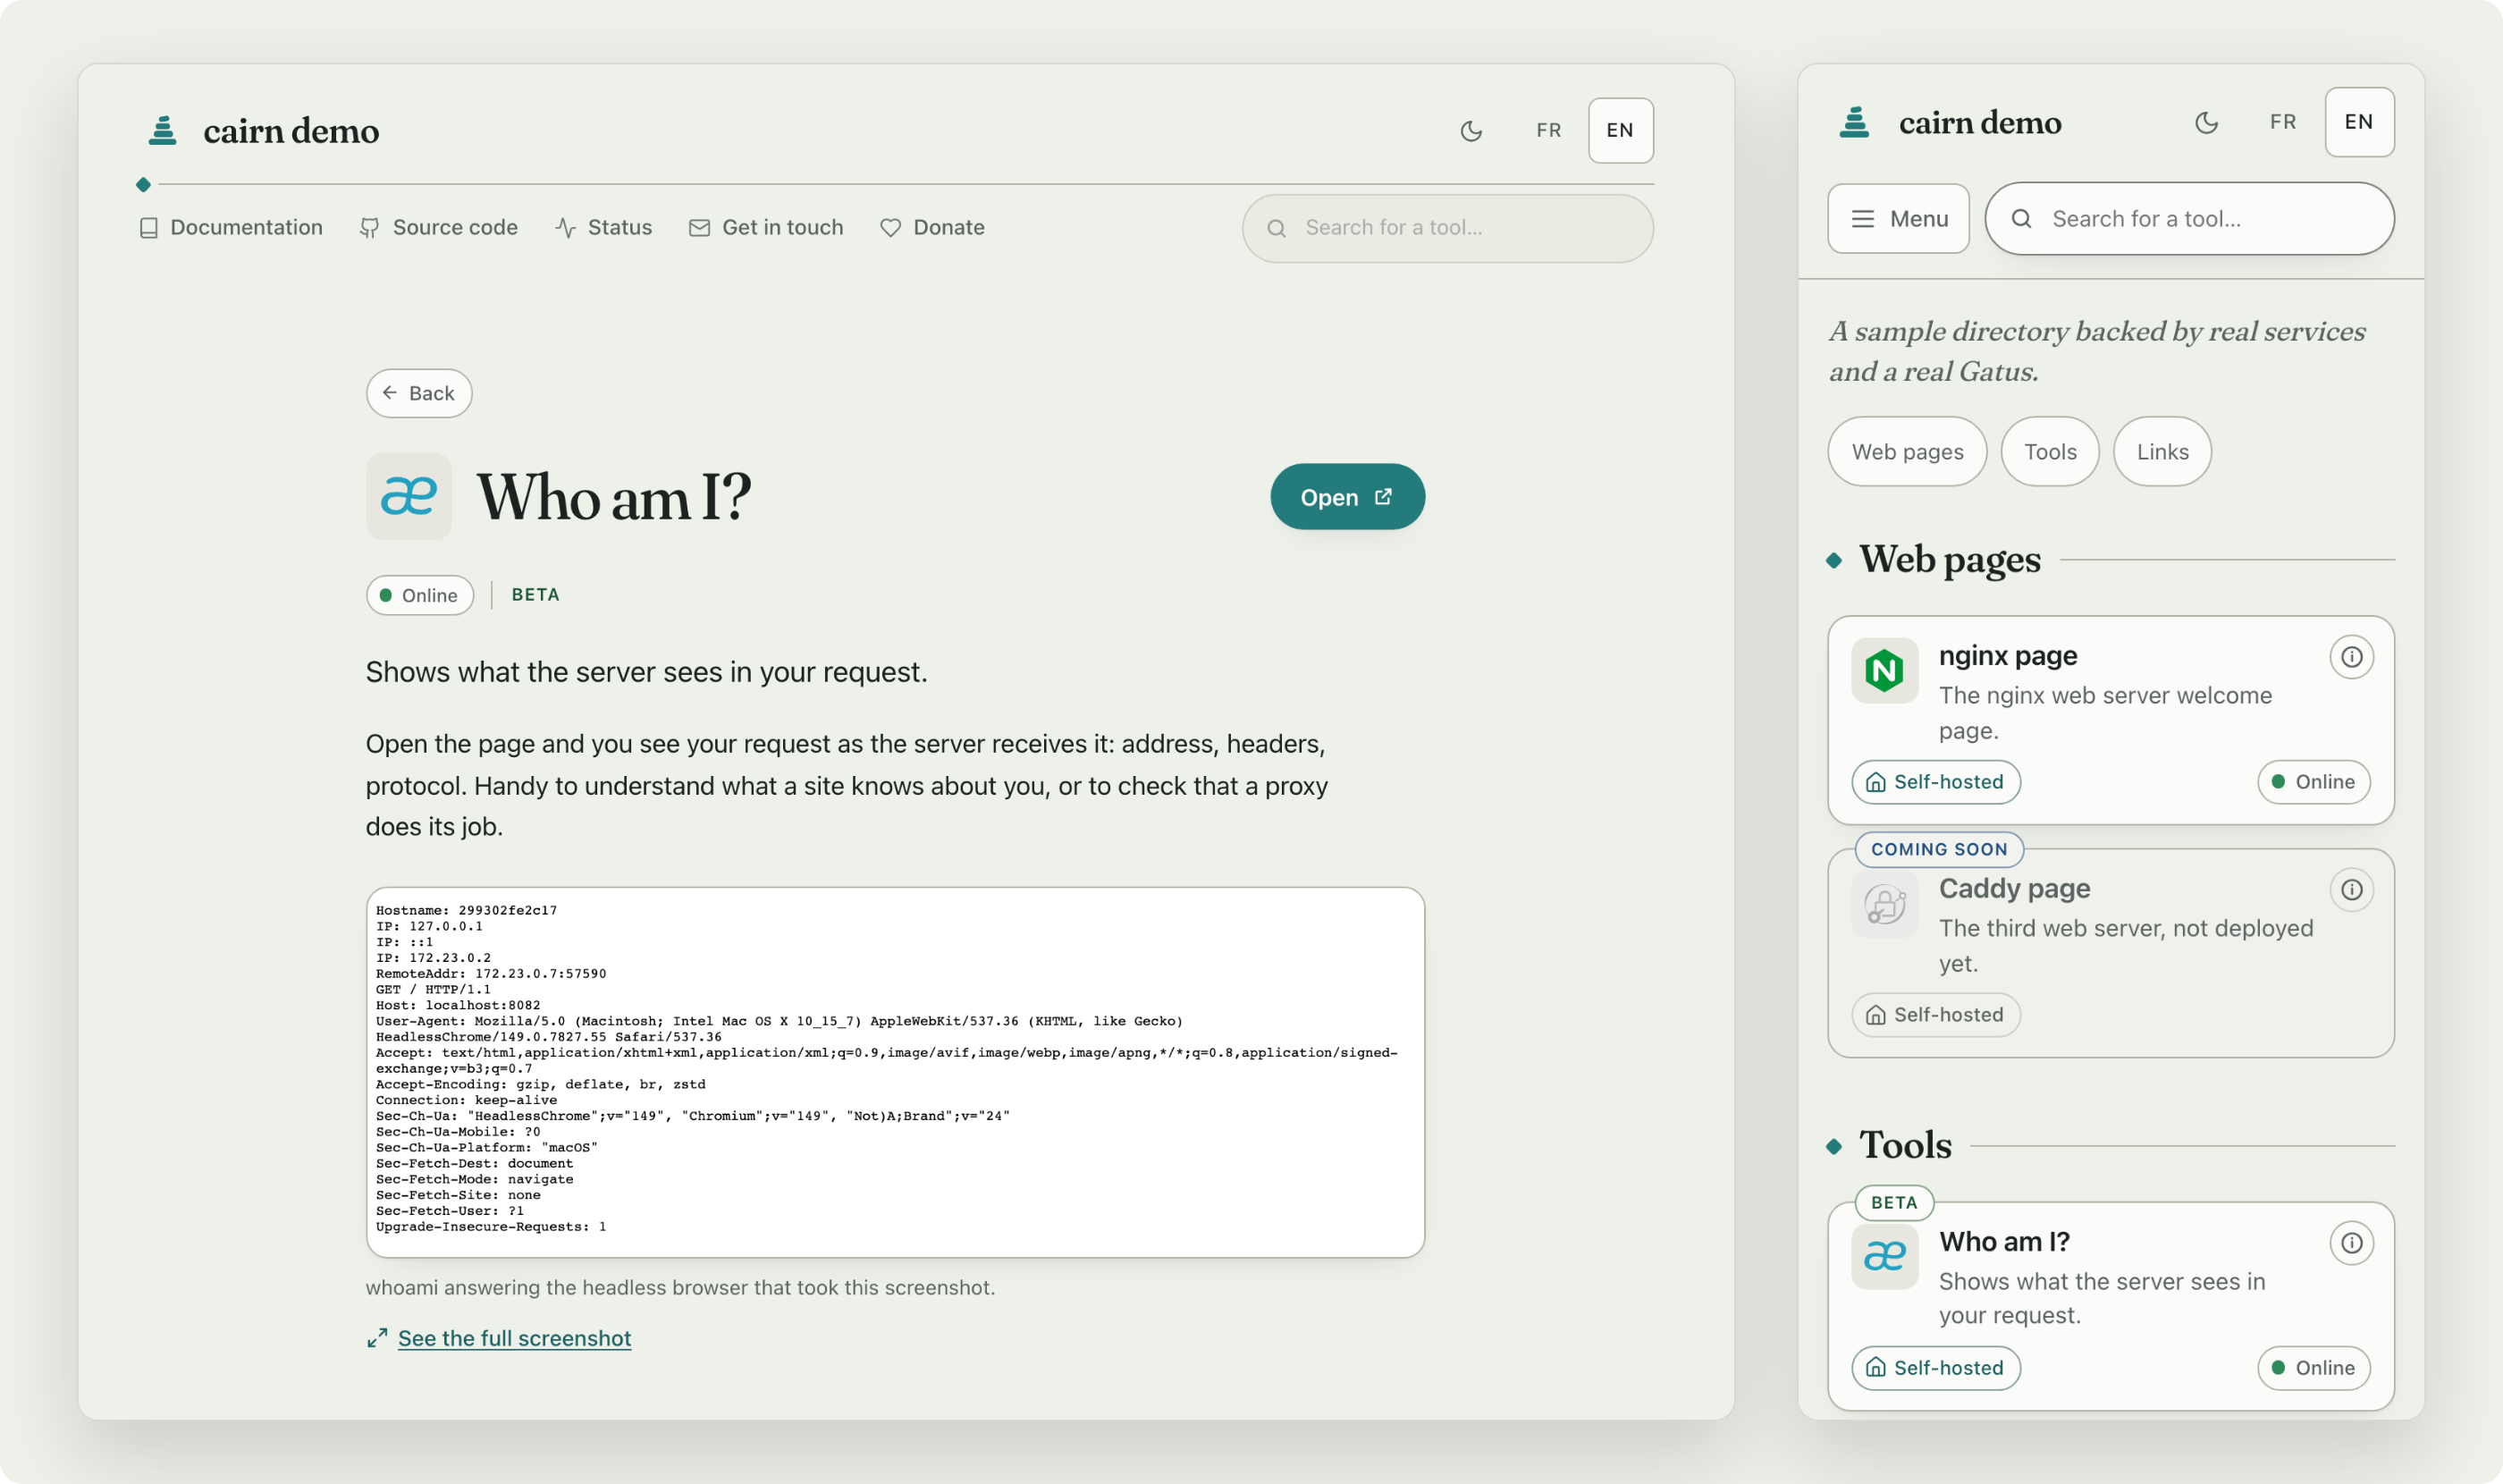Open the Status page
This screenshot has width=2503, height=1484.
603,227
